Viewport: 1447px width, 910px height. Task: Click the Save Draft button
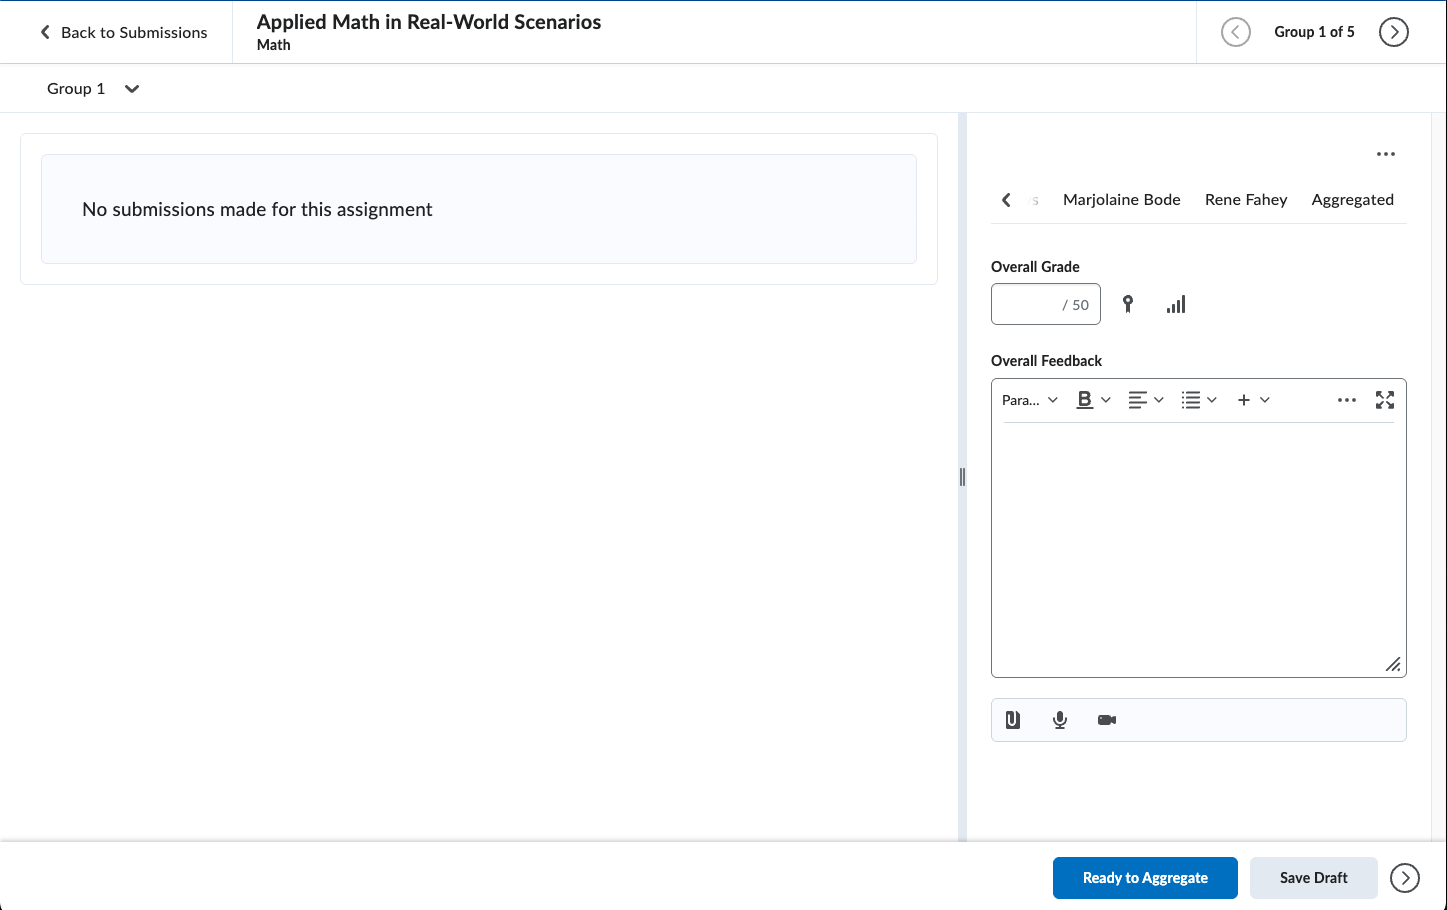1314,878
